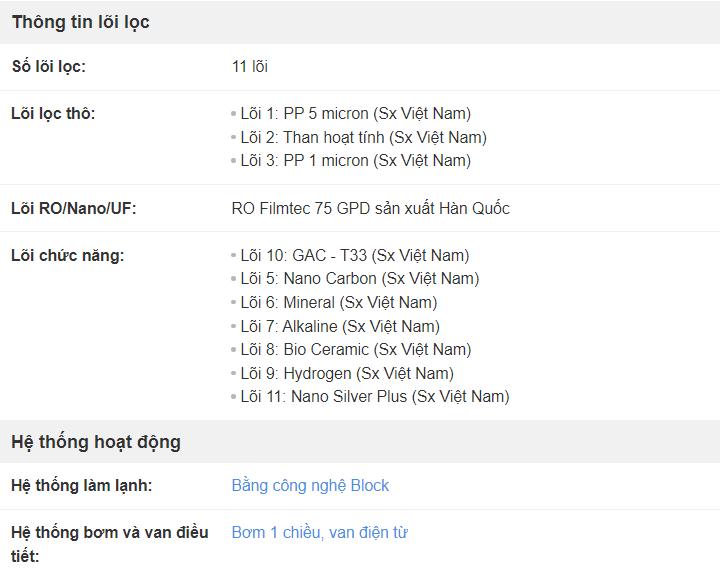
Task: Click list item "Lõi 5: Nano Carbon"
Action: (359, 278)
